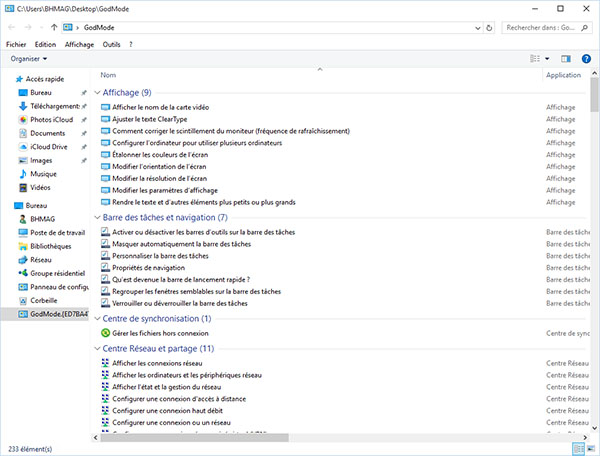Select Poste de travail in the sidebar
The width and height of the screenshot is (600, 456).
point(56,232)
